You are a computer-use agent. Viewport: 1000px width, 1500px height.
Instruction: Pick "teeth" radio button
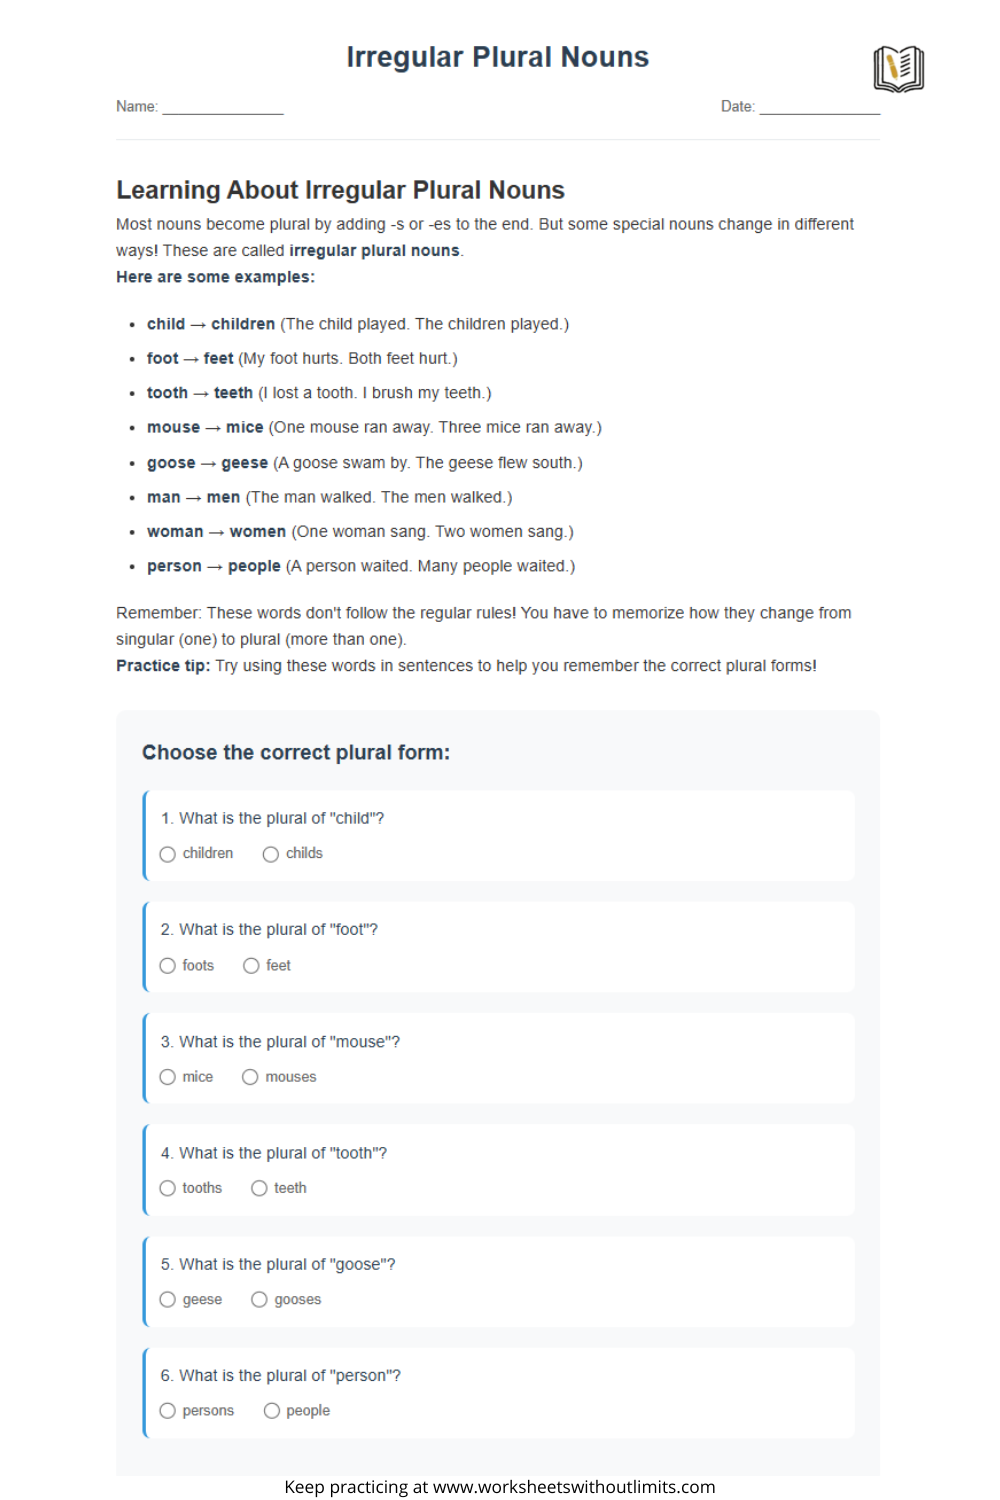[x=260, y=1188]
